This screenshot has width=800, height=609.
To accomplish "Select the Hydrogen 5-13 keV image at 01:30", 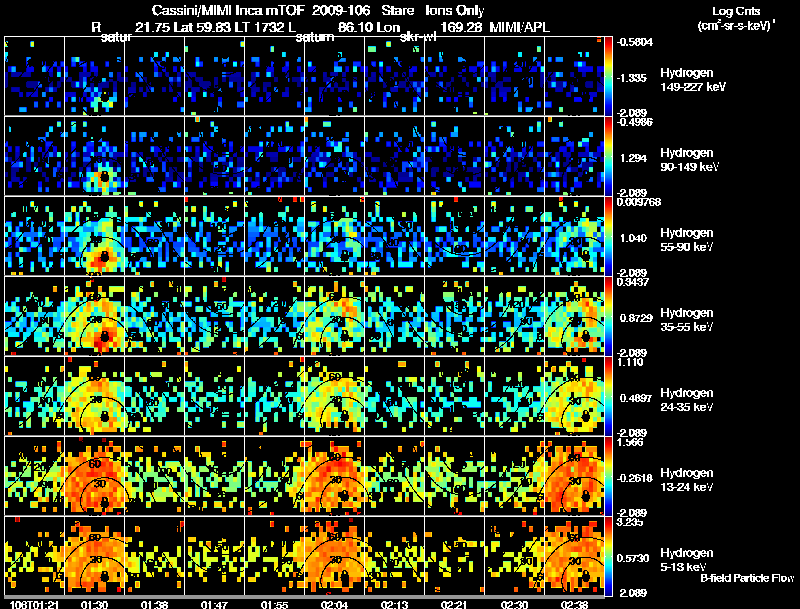I will pos(95,556).
